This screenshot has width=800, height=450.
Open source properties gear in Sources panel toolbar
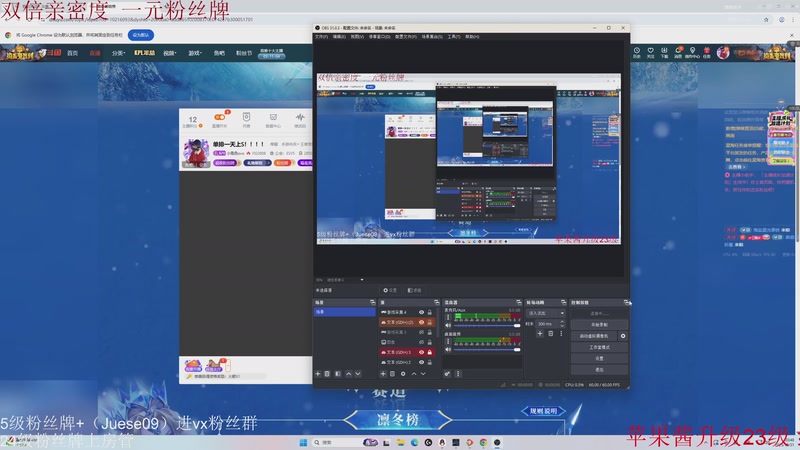click(403, 374)
